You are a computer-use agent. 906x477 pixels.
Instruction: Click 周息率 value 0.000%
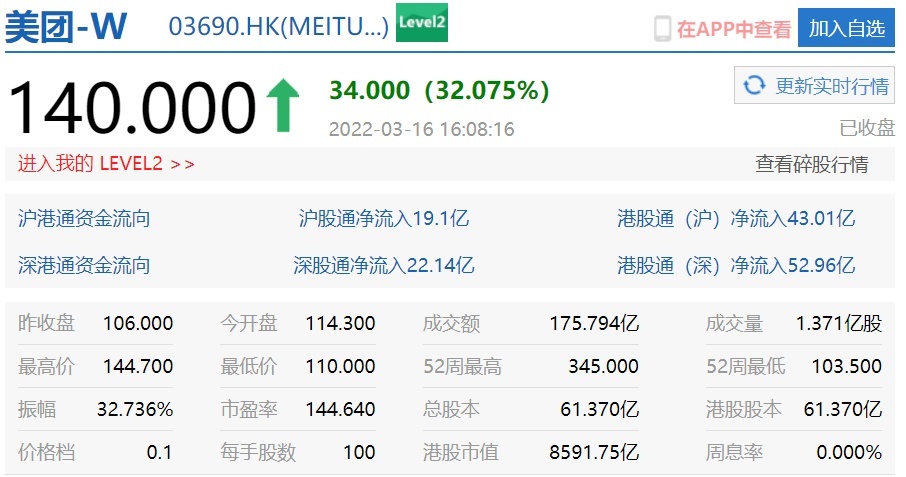coord(849,452)
